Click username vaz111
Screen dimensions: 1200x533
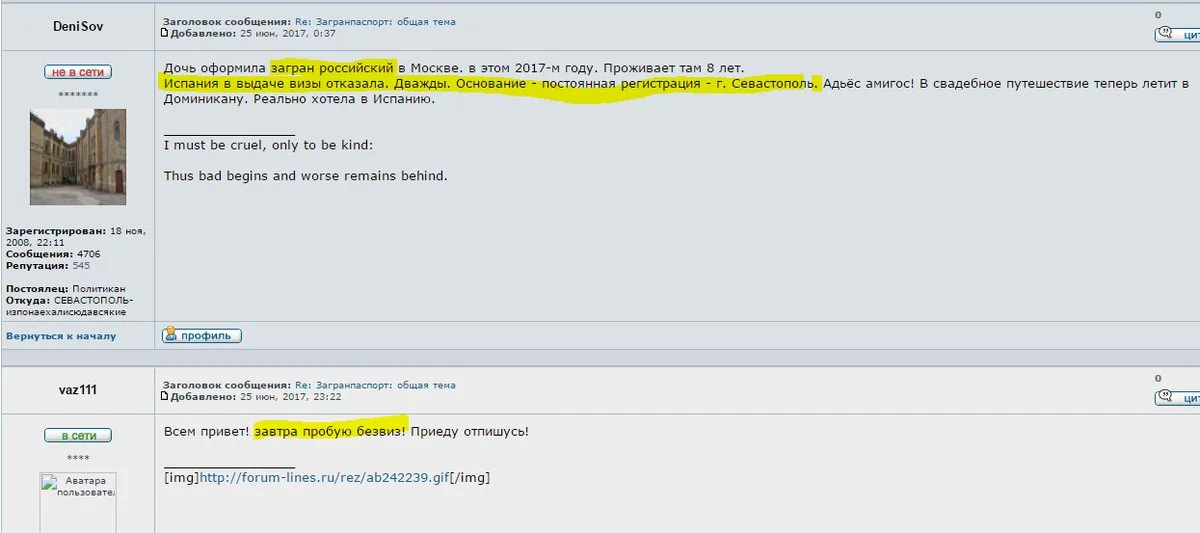[x=78, y=391]
